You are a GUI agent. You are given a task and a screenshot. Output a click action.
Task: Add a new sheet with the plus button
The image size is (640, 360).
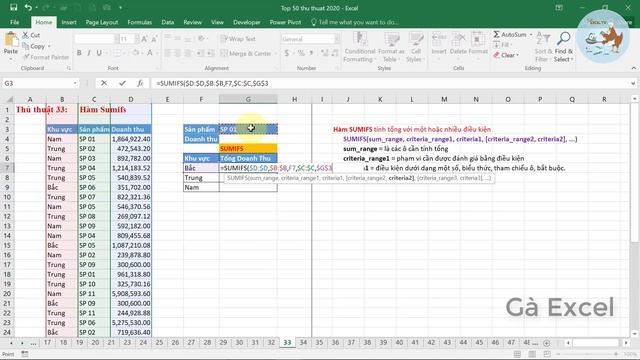(547, 343)
